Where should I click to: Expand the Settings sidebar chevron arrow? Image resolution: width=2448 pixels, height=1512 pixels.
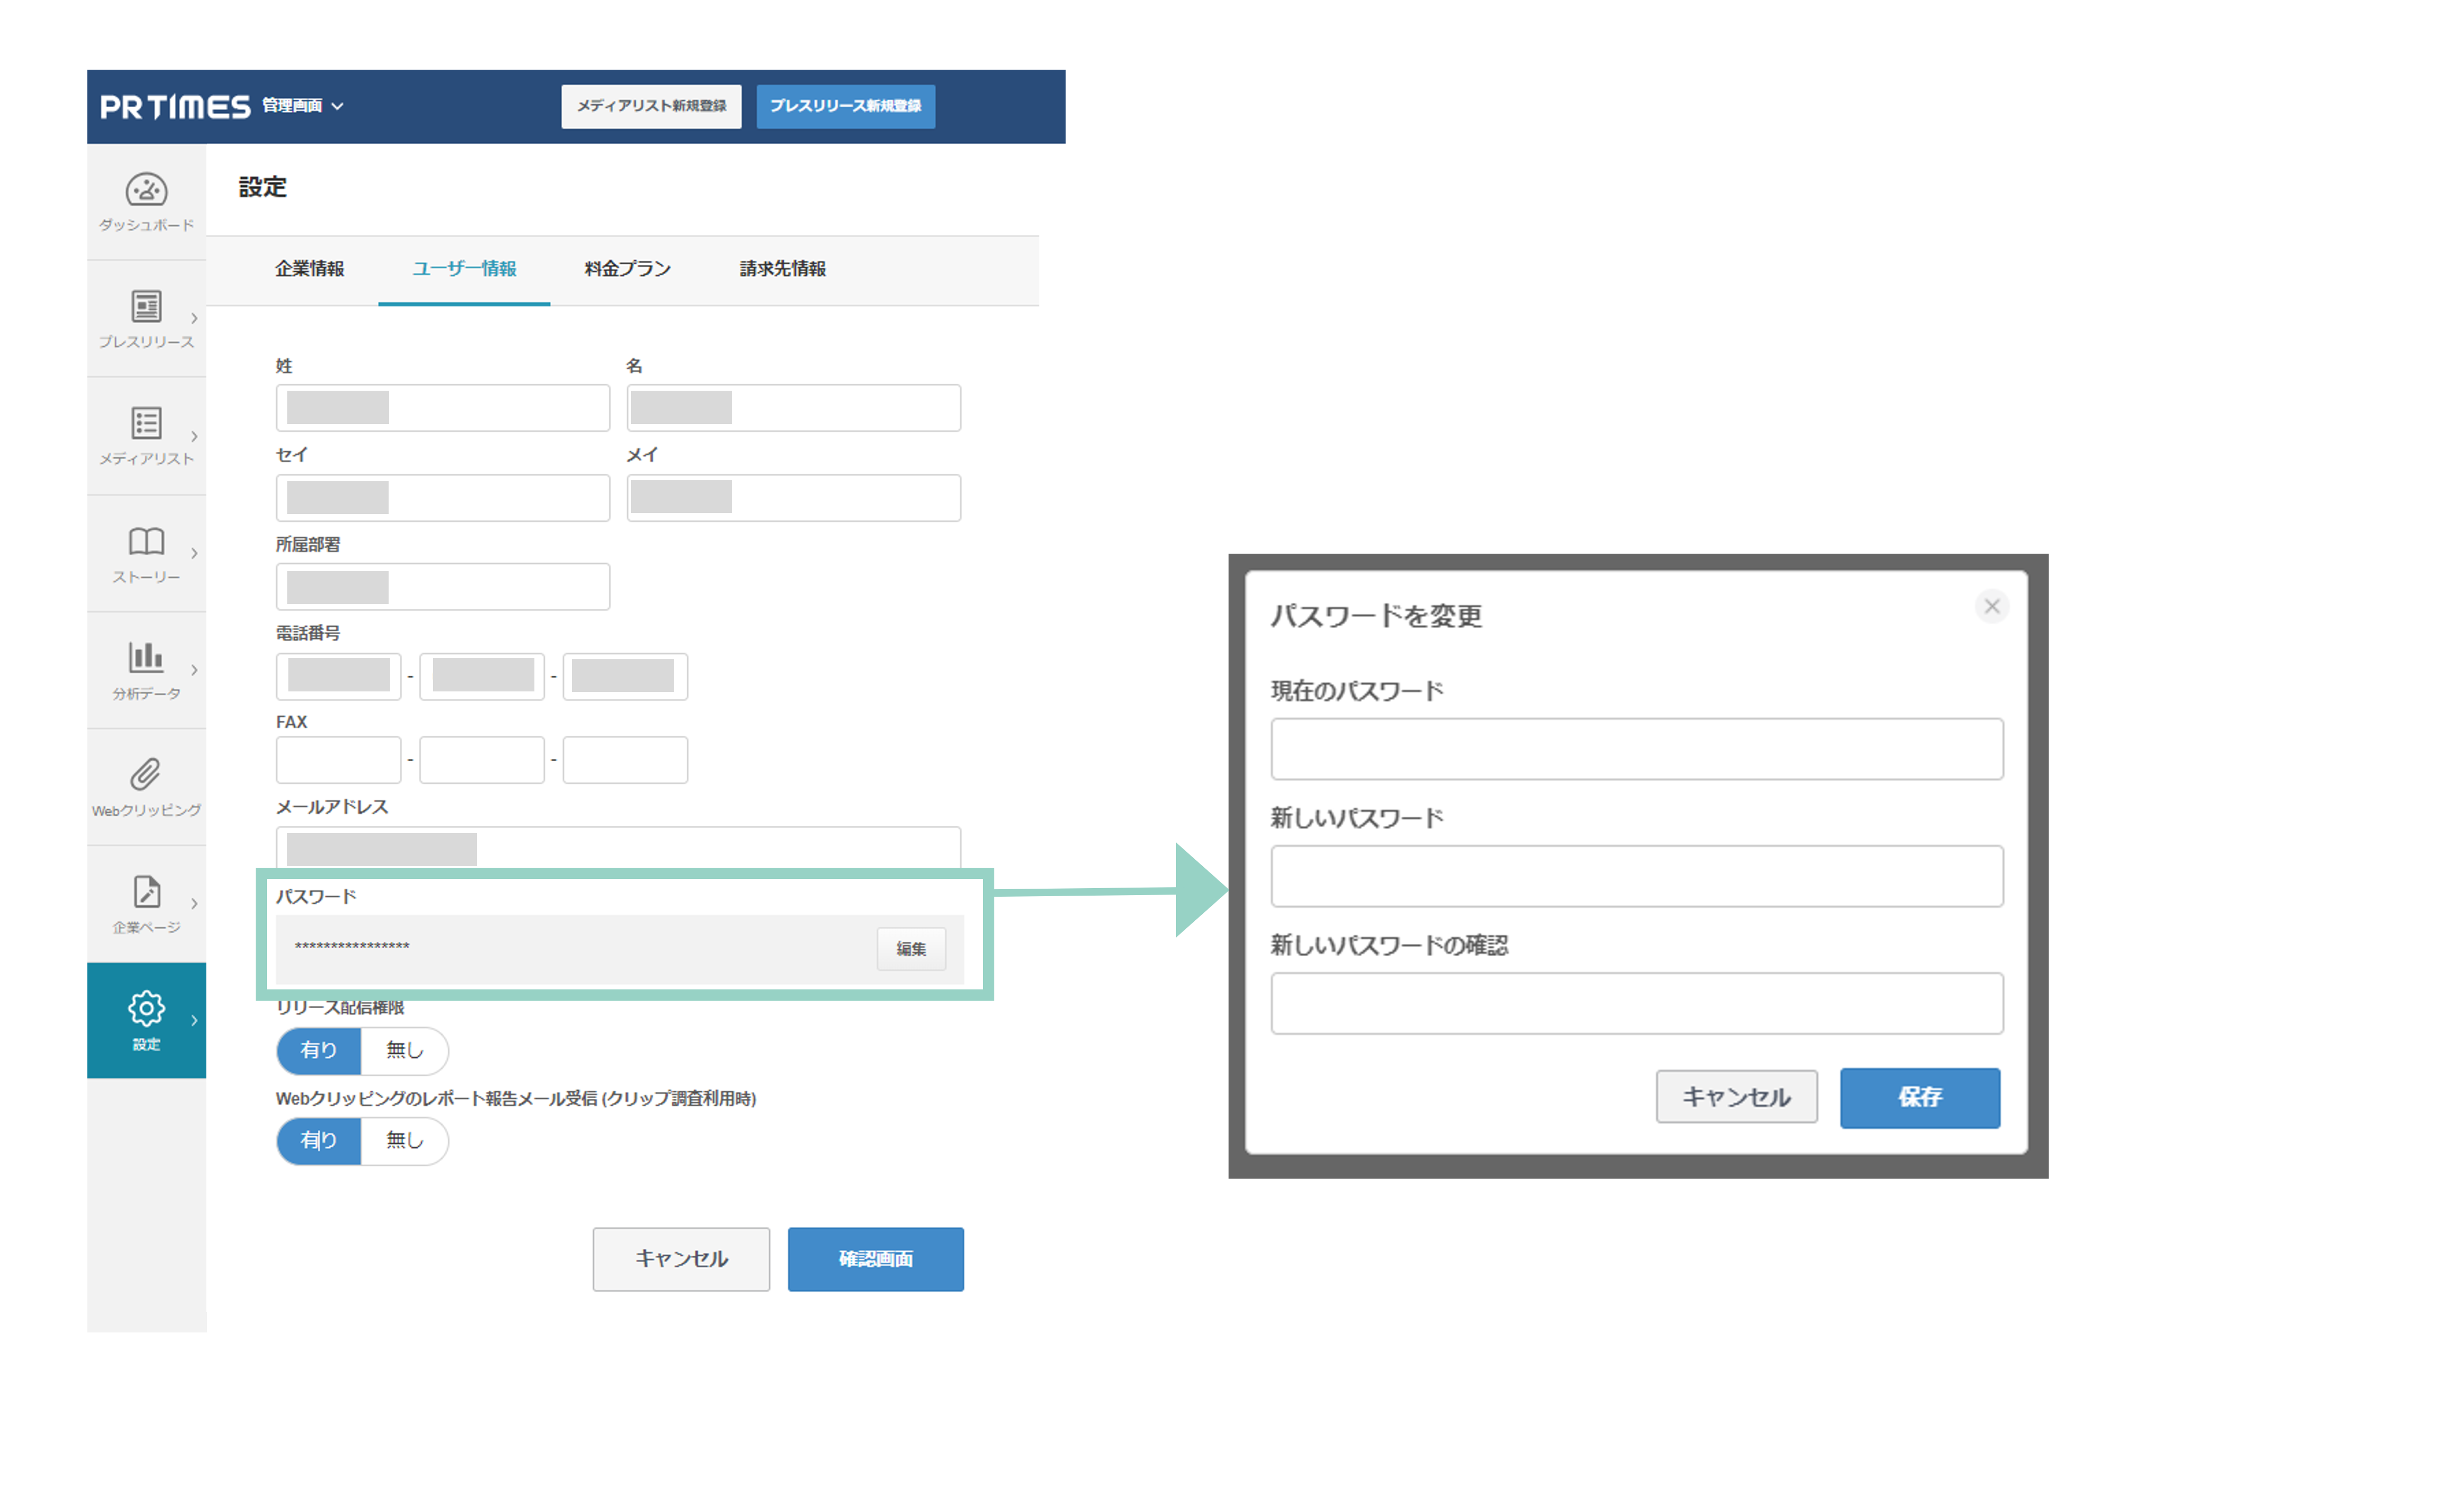(194, 1020)
